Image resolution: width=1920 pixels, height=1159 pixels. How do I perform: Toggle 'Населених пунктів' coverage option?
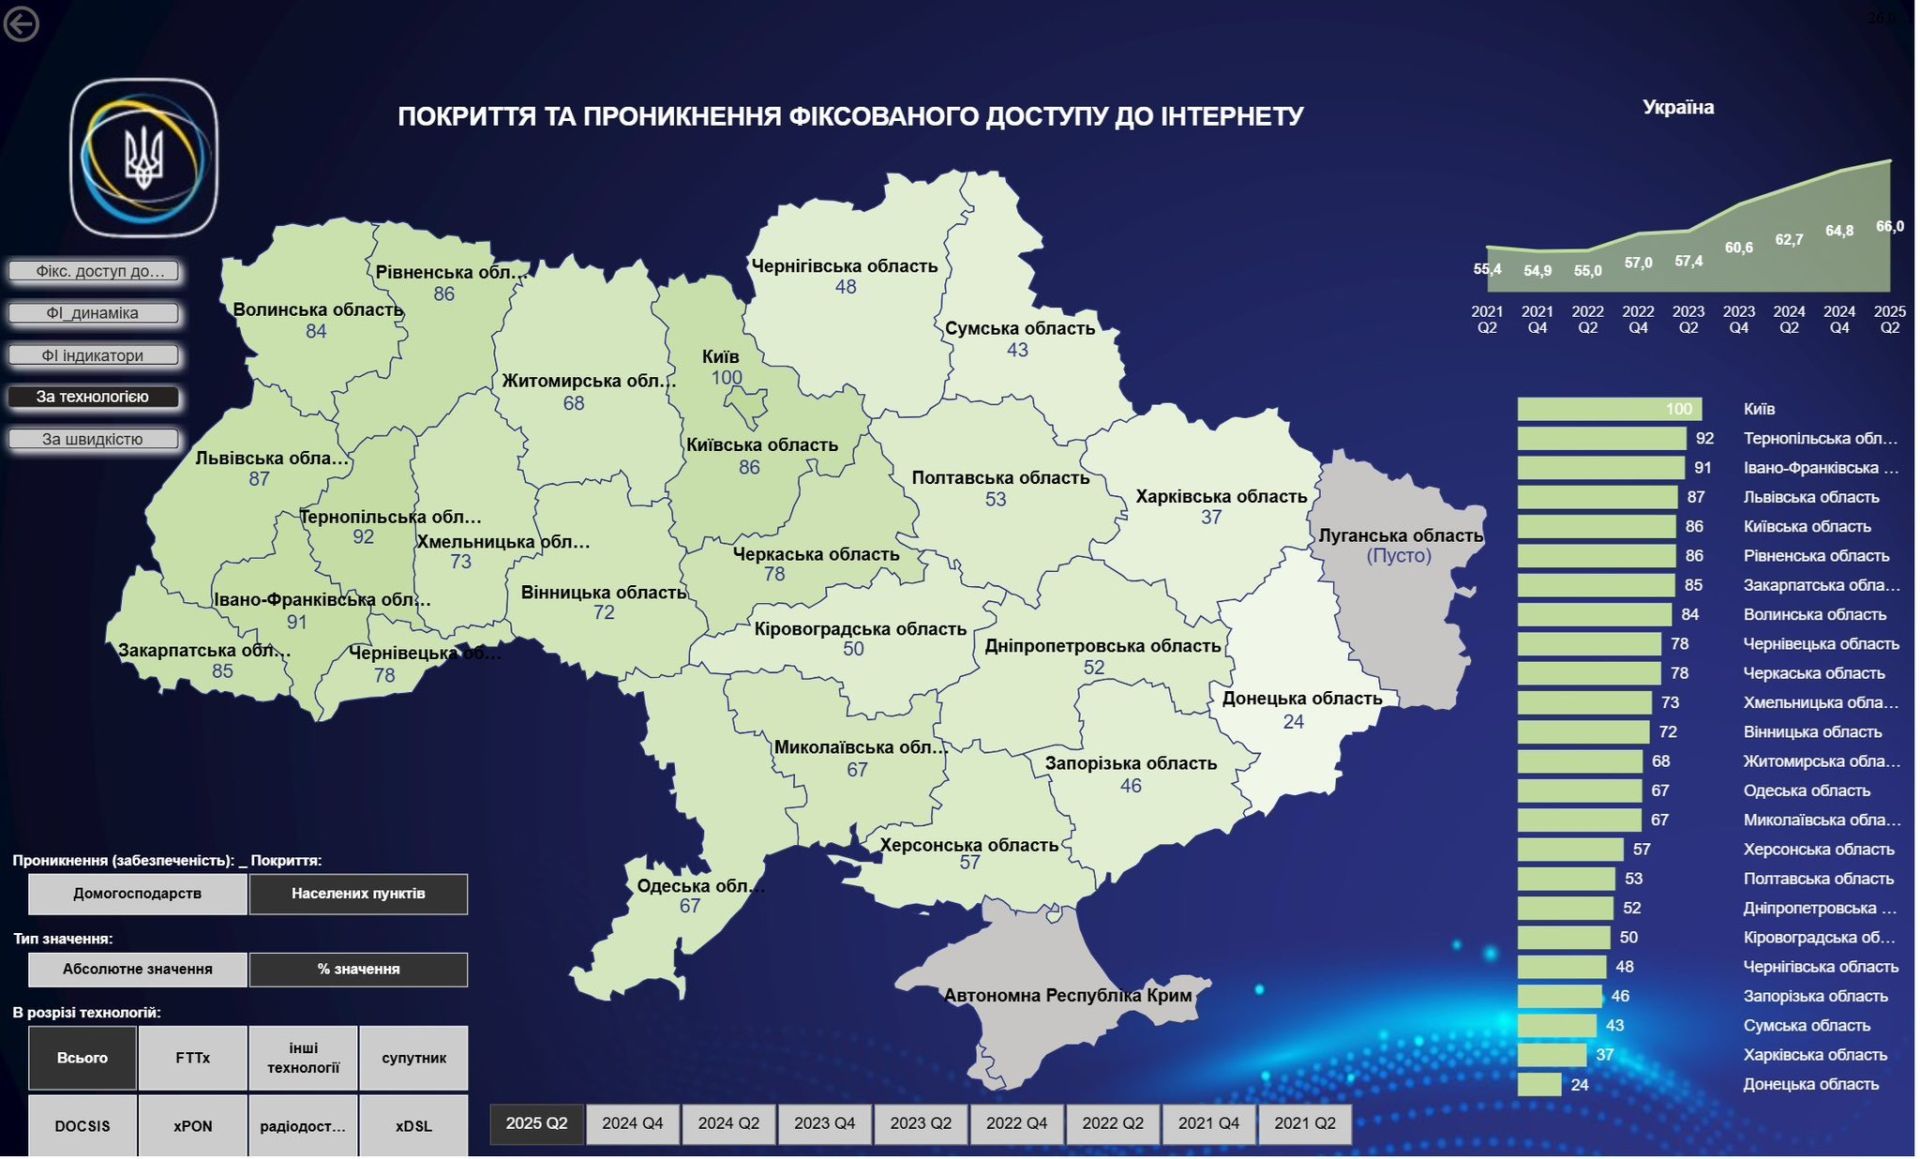click(x=358, y=894)
